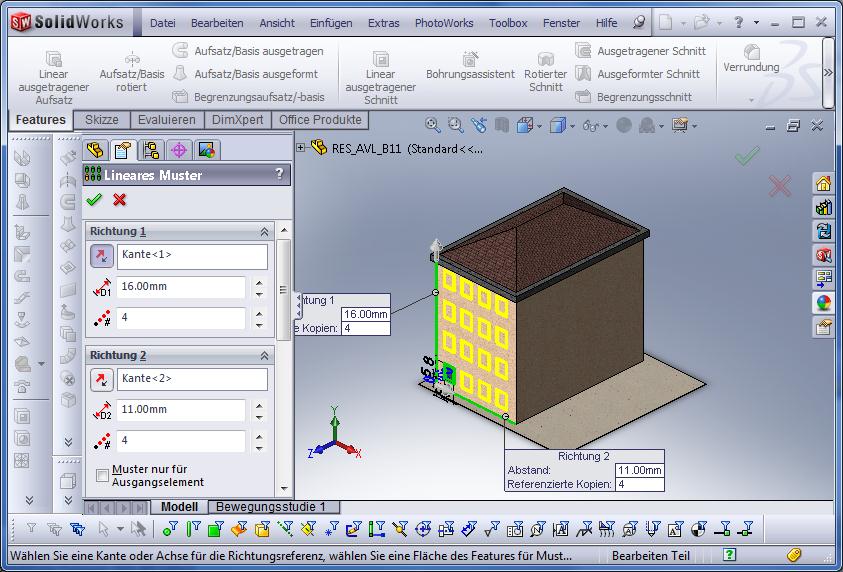This screenshot has width=843, height=572.
Task: Click the Kante<2> direction reference field
Action: [x=192, y=379]
